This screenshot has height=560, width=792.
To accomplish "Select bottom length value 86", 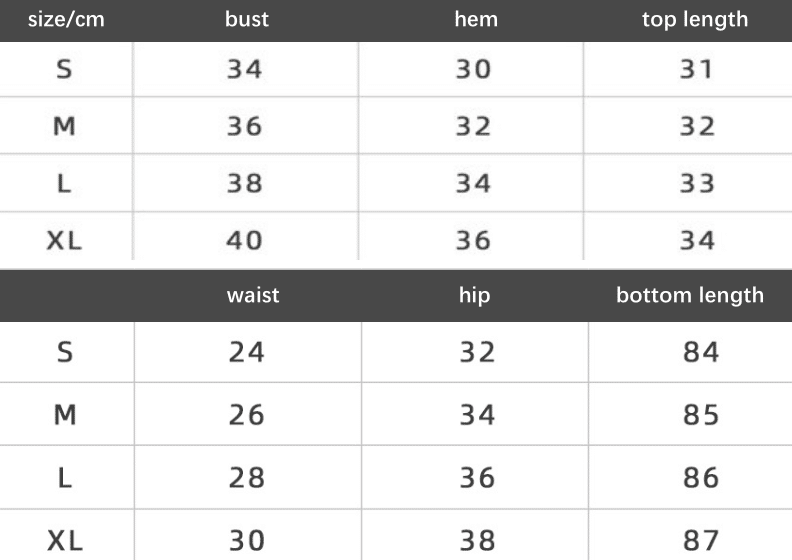I will (x=701, y=478).
